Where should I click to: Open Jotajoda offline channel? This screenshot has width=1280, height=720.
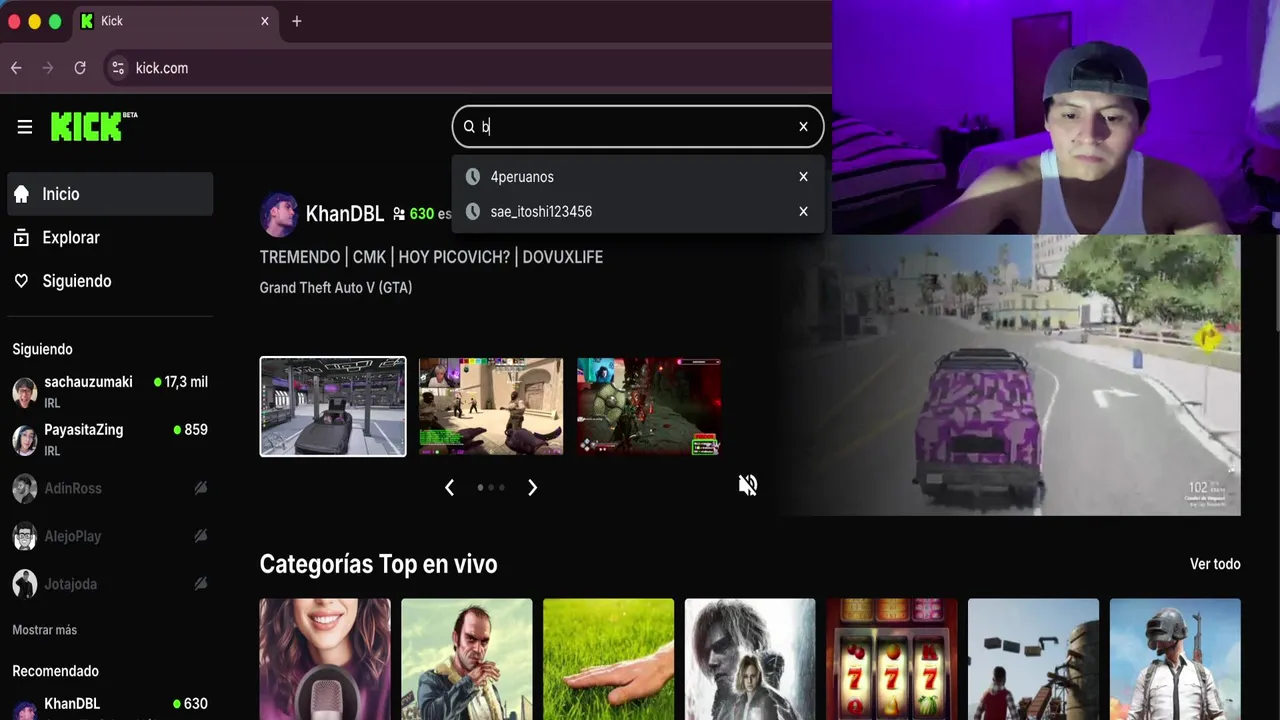pos(110,584)
